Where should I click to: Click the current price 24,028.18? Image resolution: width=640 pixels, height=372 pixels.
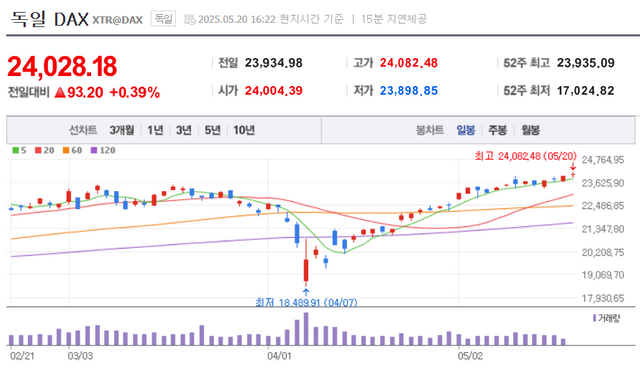(62, 66)
